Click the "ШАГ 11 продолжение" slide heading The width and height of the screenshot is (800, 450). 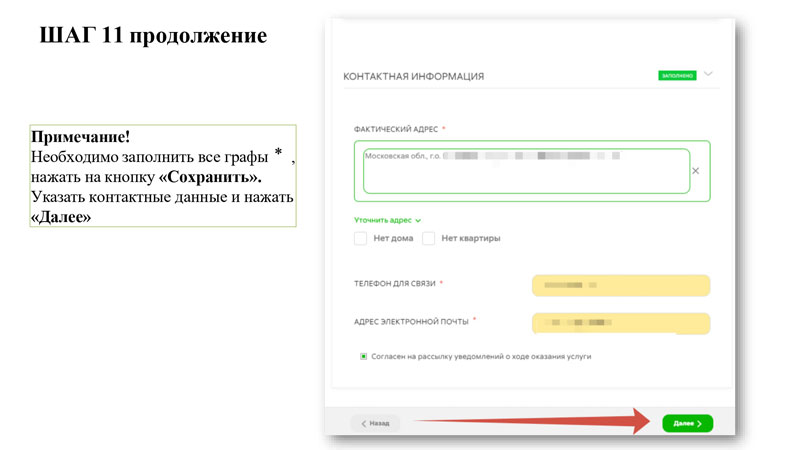153,37
